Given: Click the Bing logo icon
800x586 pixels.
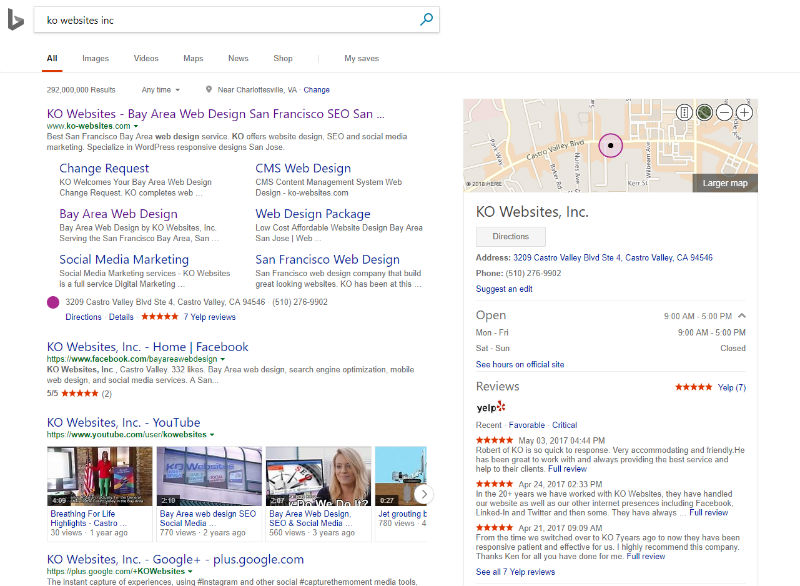Looking at the screenshot, I should pos(15,20).
